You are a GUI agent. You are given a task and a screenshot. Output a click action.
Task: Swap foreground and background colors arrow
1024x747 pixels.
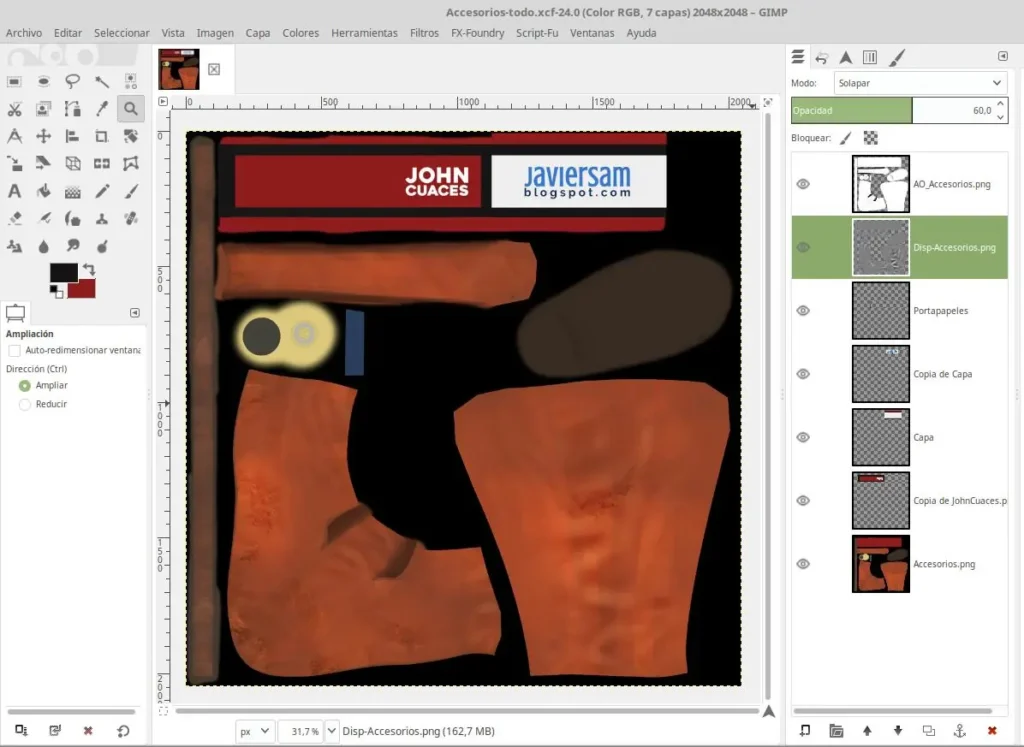point(89,268)
